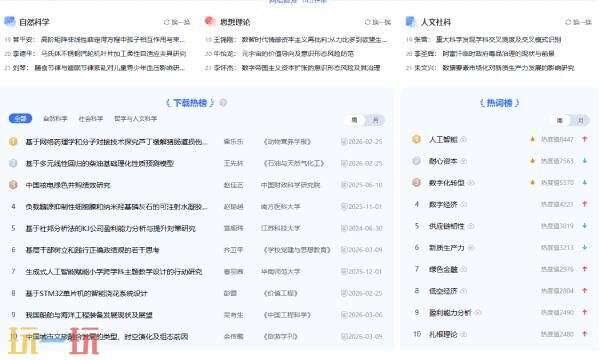Click the bronze medal beside 数字化转型

click(x=416, y=182)
